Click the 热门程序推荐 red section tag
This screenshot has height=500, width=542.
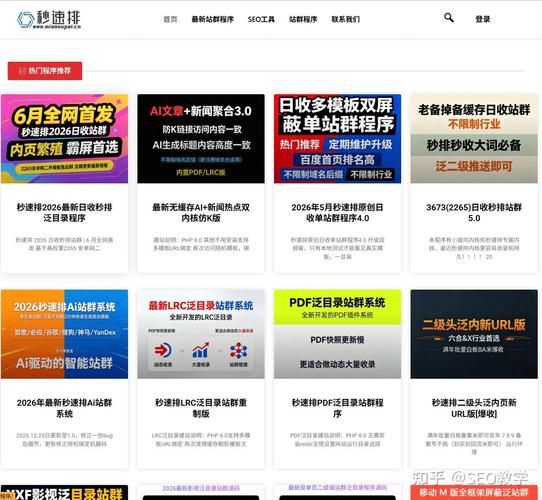(45, 71)
